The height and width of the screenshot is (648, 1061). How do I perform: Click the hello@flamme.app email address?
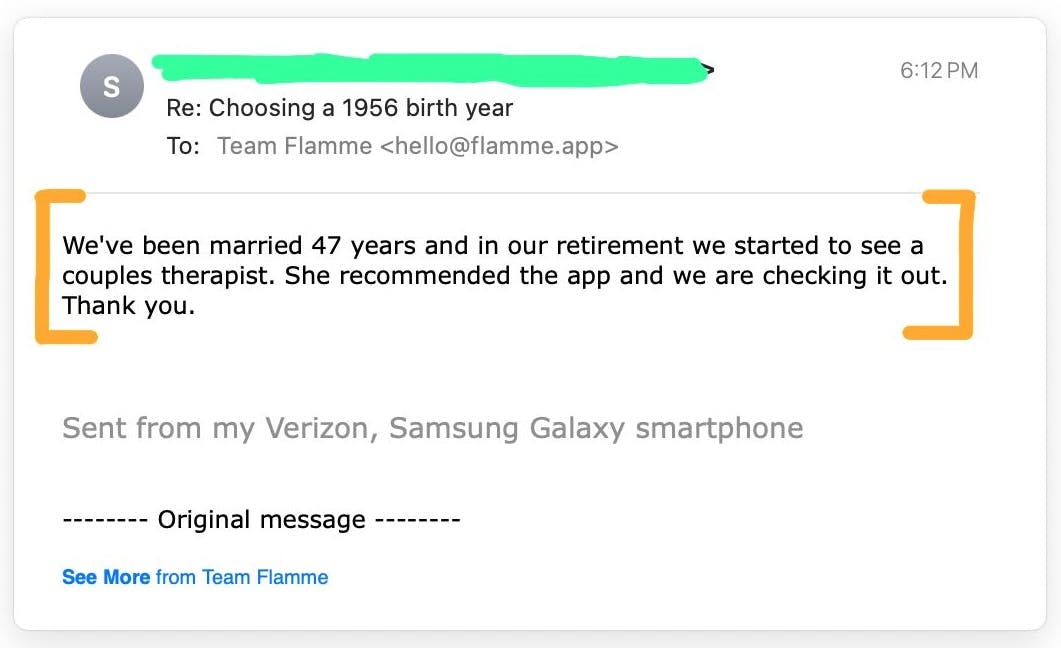coord(499,146)
